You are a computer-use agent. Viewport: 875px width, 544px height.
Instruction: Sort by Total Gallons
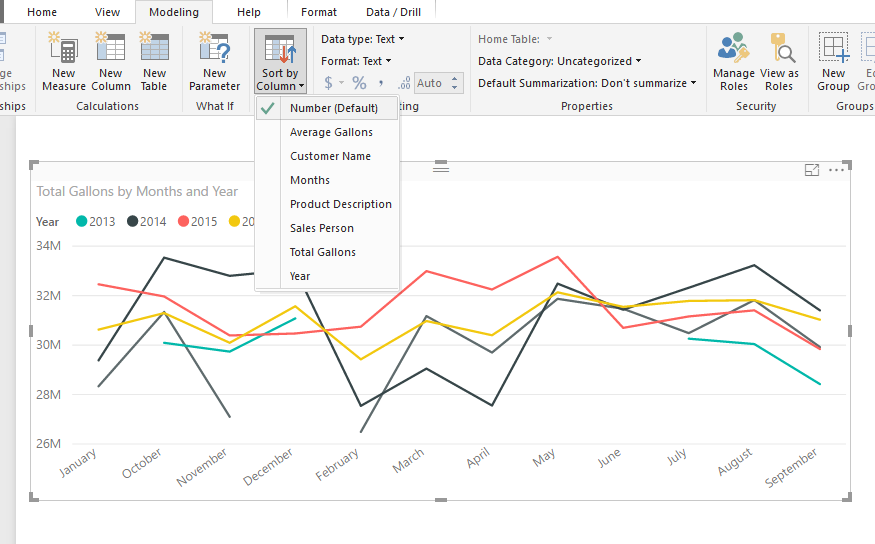tap(328, 252)
